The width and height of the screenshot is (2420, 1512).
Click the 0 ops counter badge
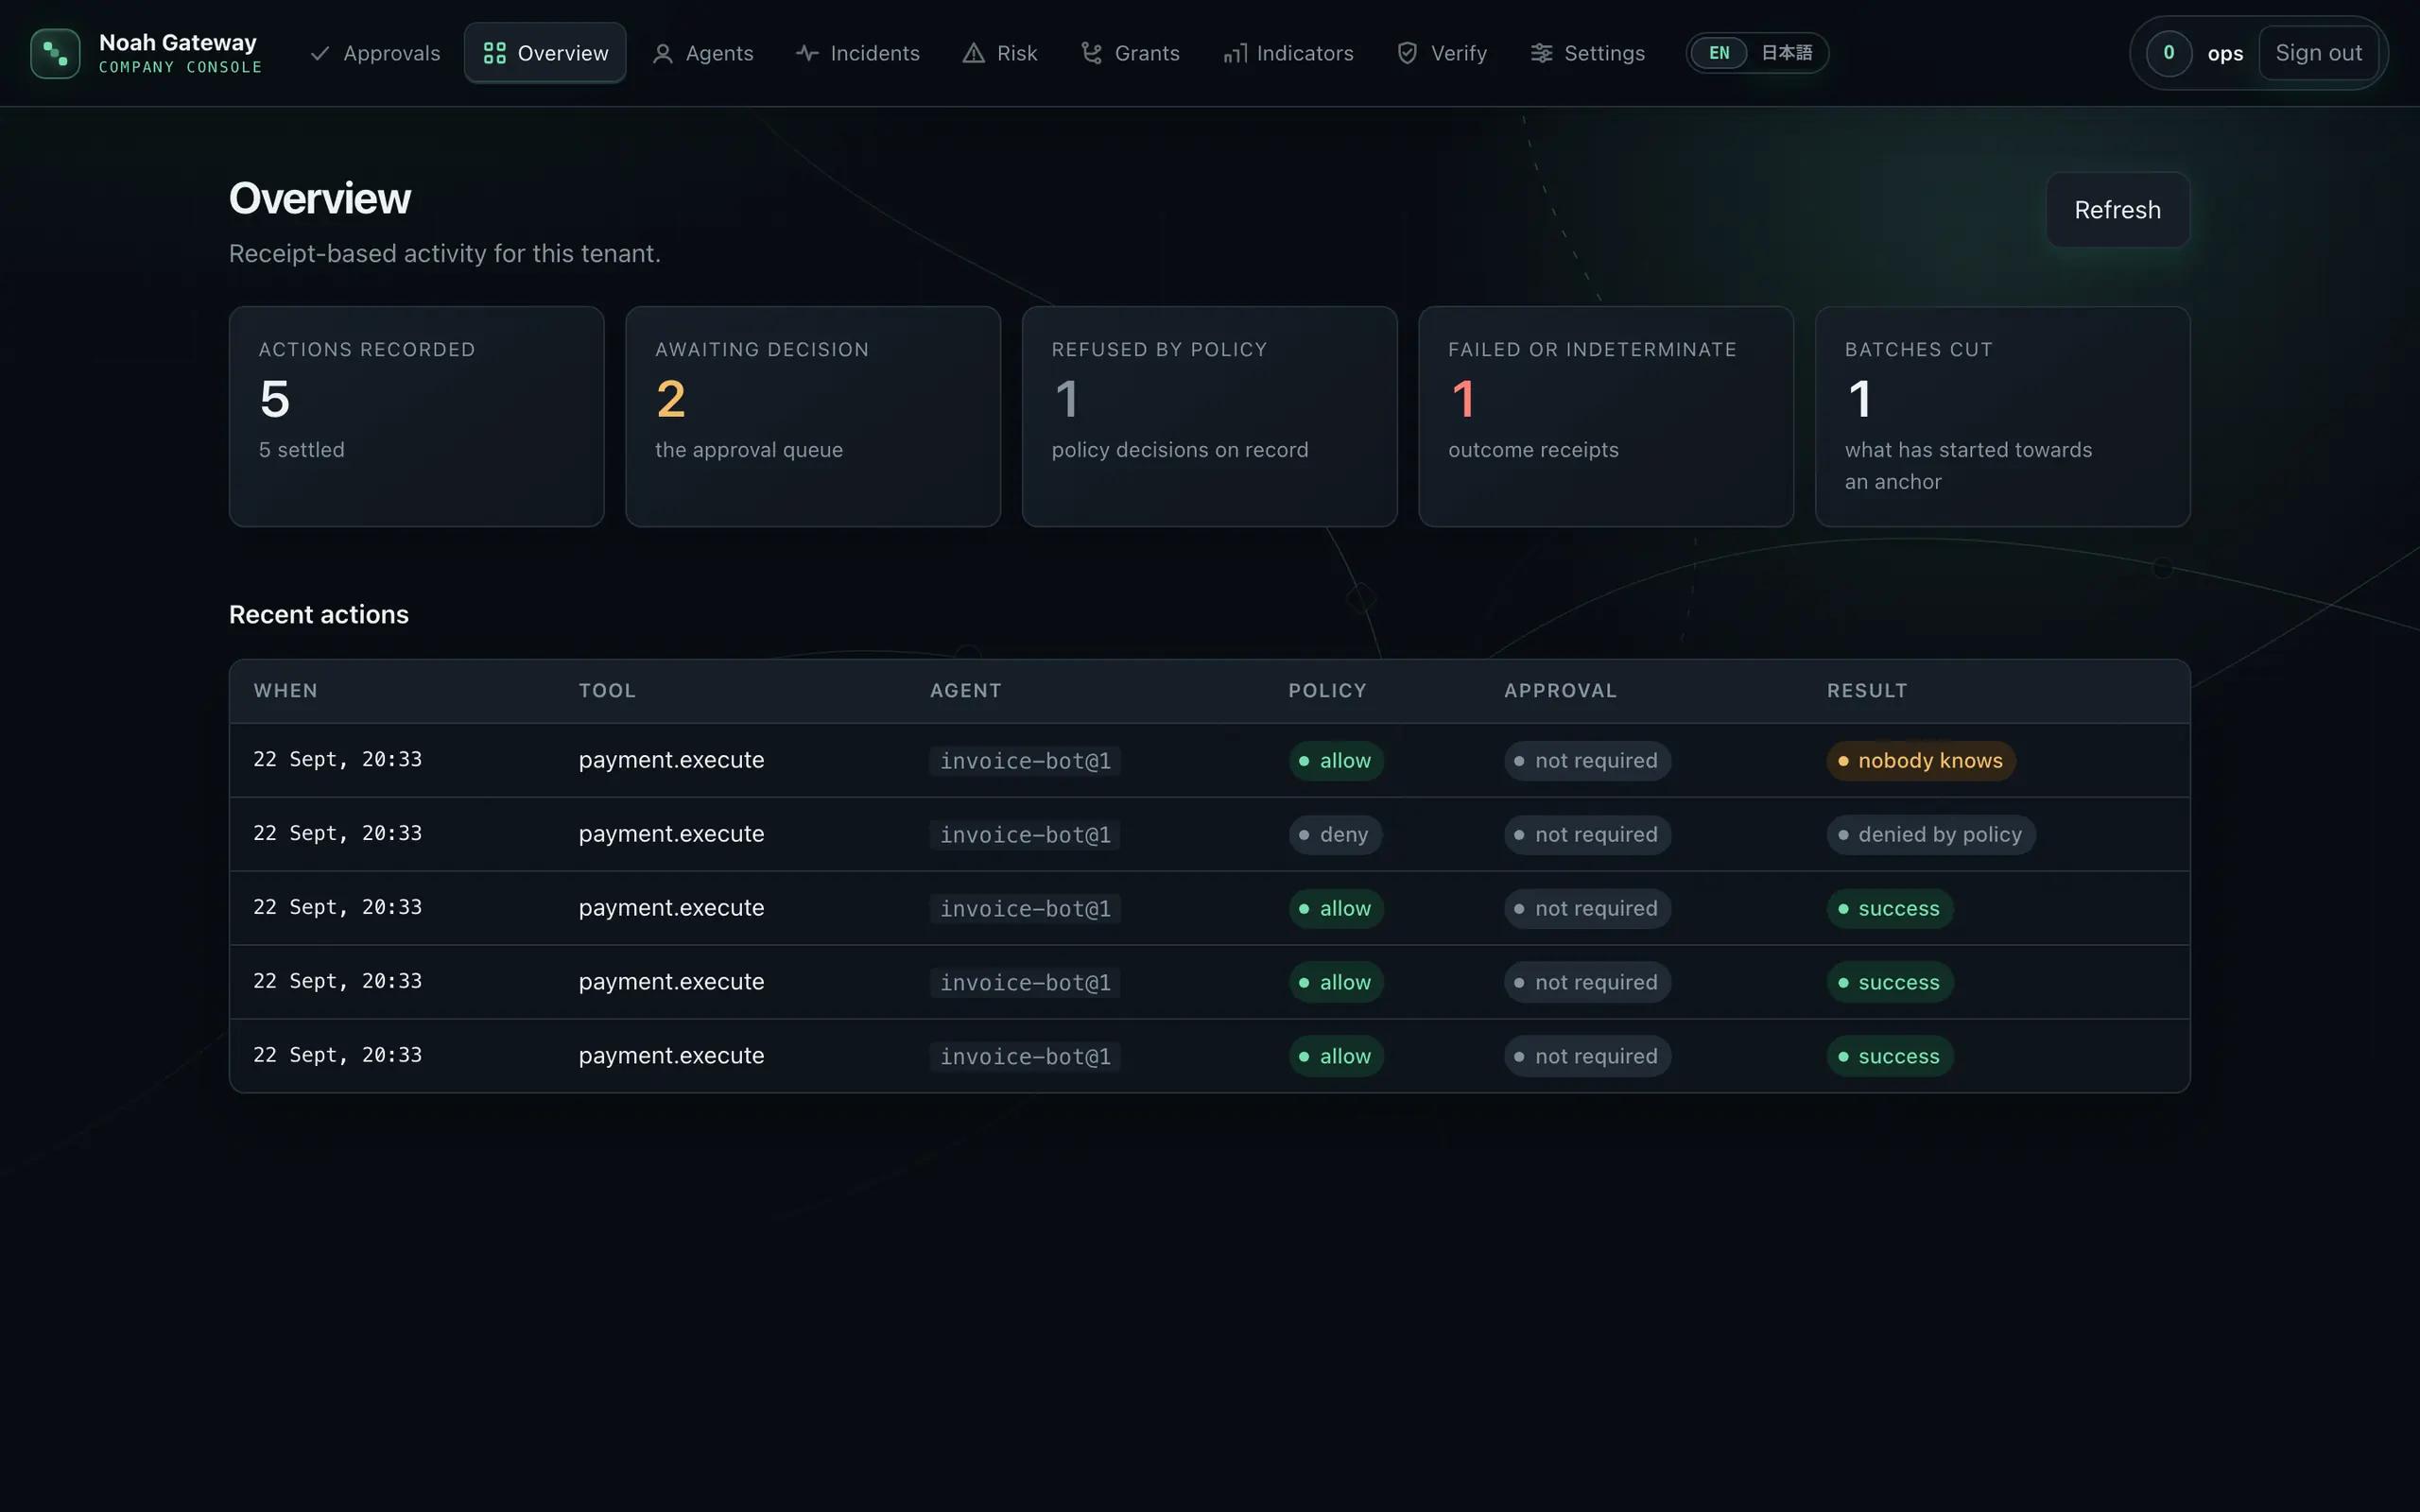(x=2168, y=53)
